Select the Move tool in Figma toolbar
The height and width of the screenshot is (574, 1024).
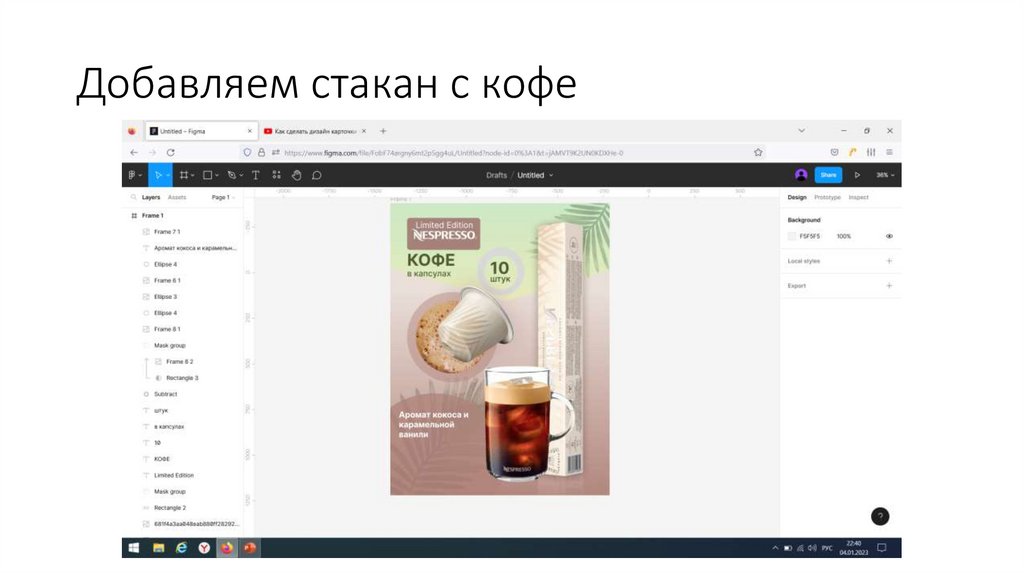158,175
